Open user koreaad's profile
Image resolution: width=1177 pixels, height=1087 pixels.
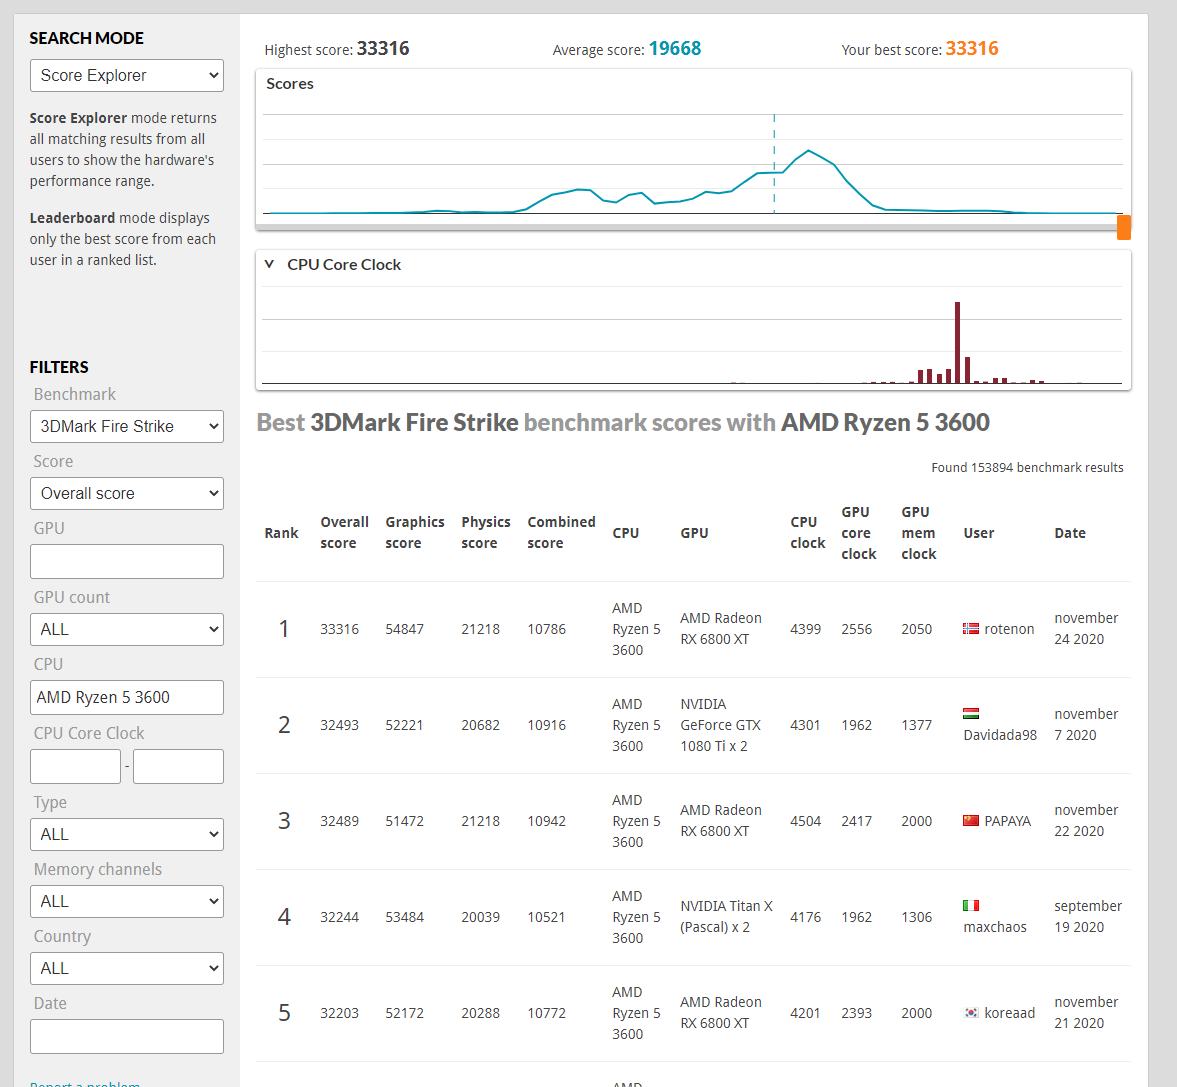[1009, 1013]
